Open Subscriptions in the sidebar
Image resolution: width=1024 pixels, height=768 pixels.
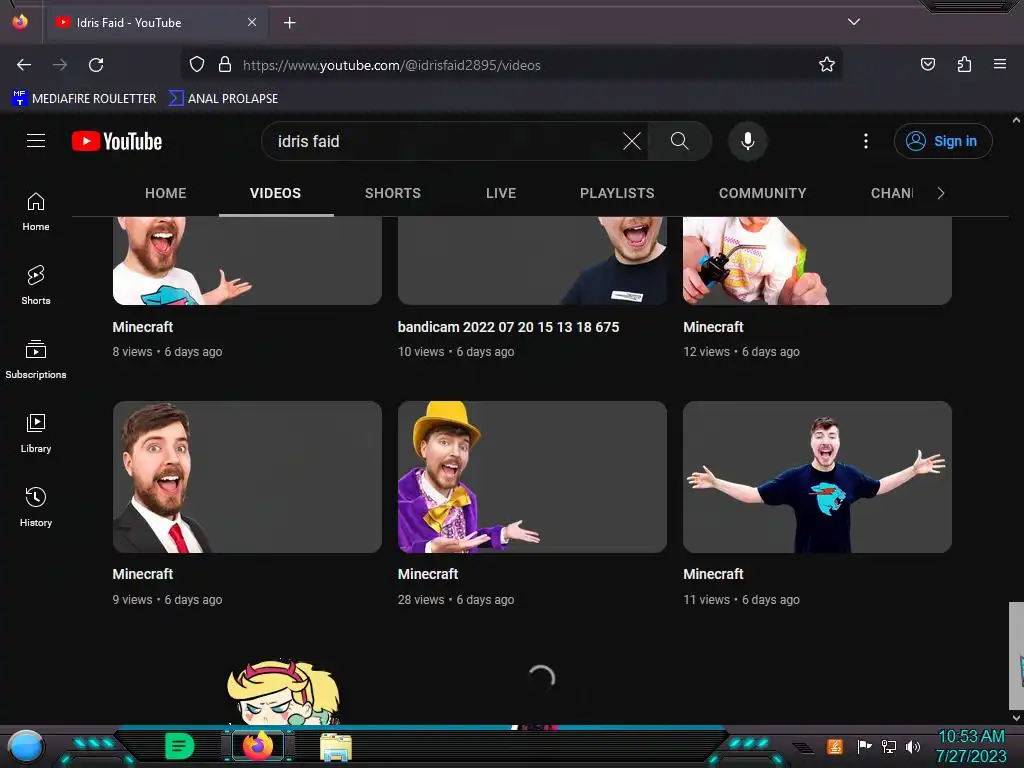pyautogui.click(x=36, y=359)
